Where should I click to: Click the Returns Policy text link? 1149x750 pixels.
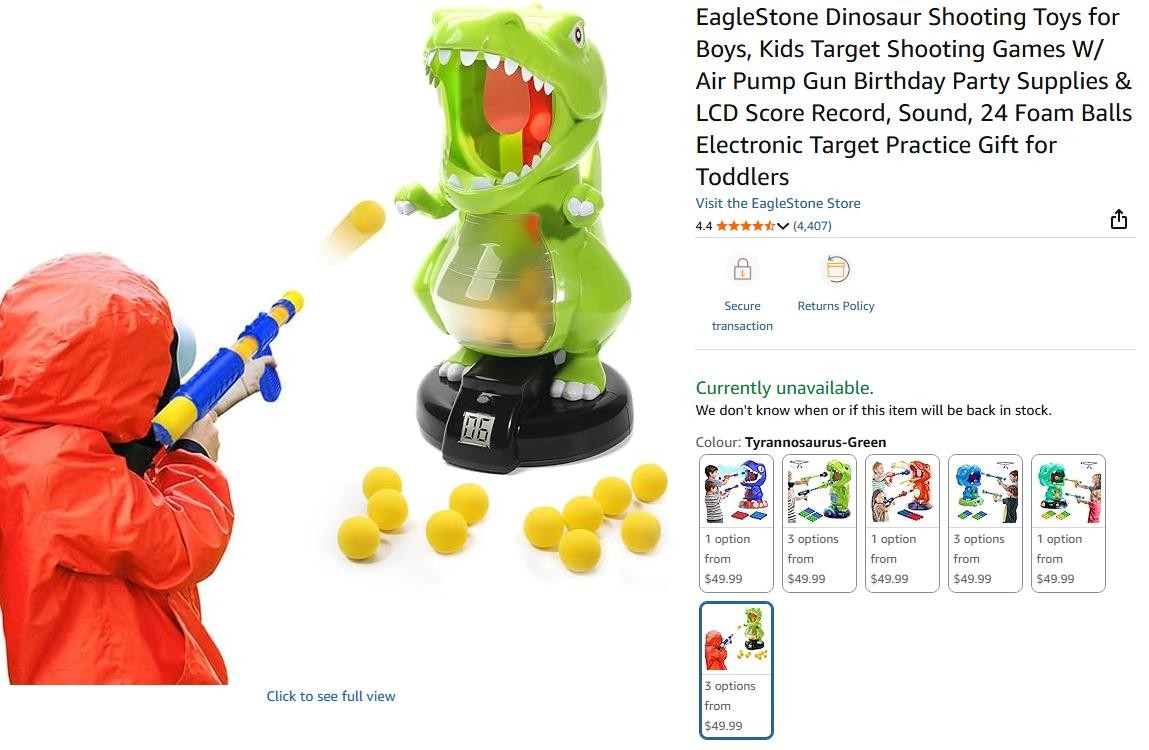836,306
